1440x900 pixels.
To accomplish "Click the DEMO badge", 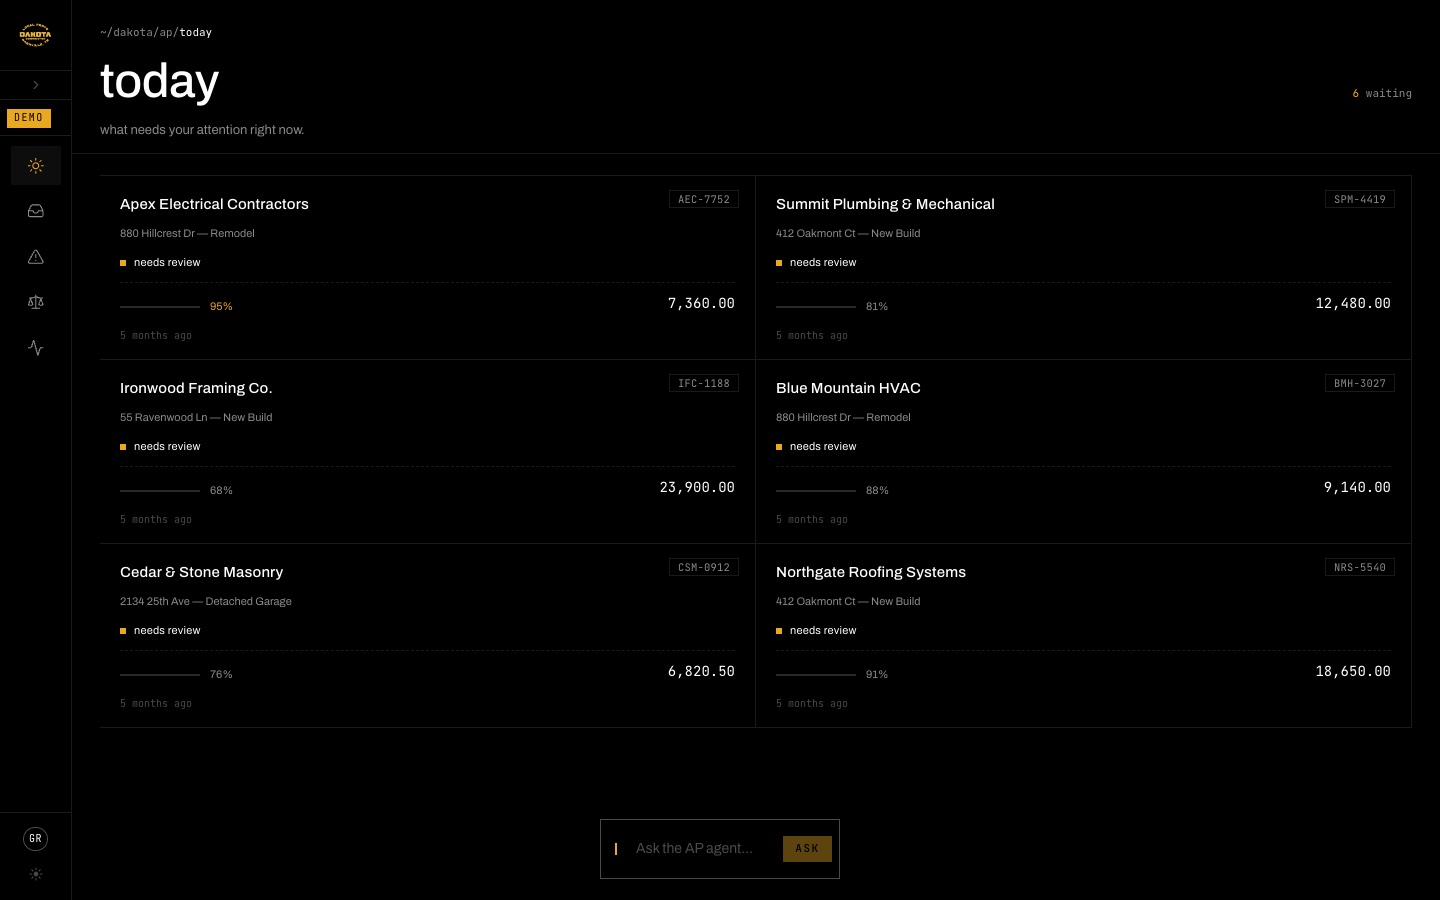I will click(29, 118).
